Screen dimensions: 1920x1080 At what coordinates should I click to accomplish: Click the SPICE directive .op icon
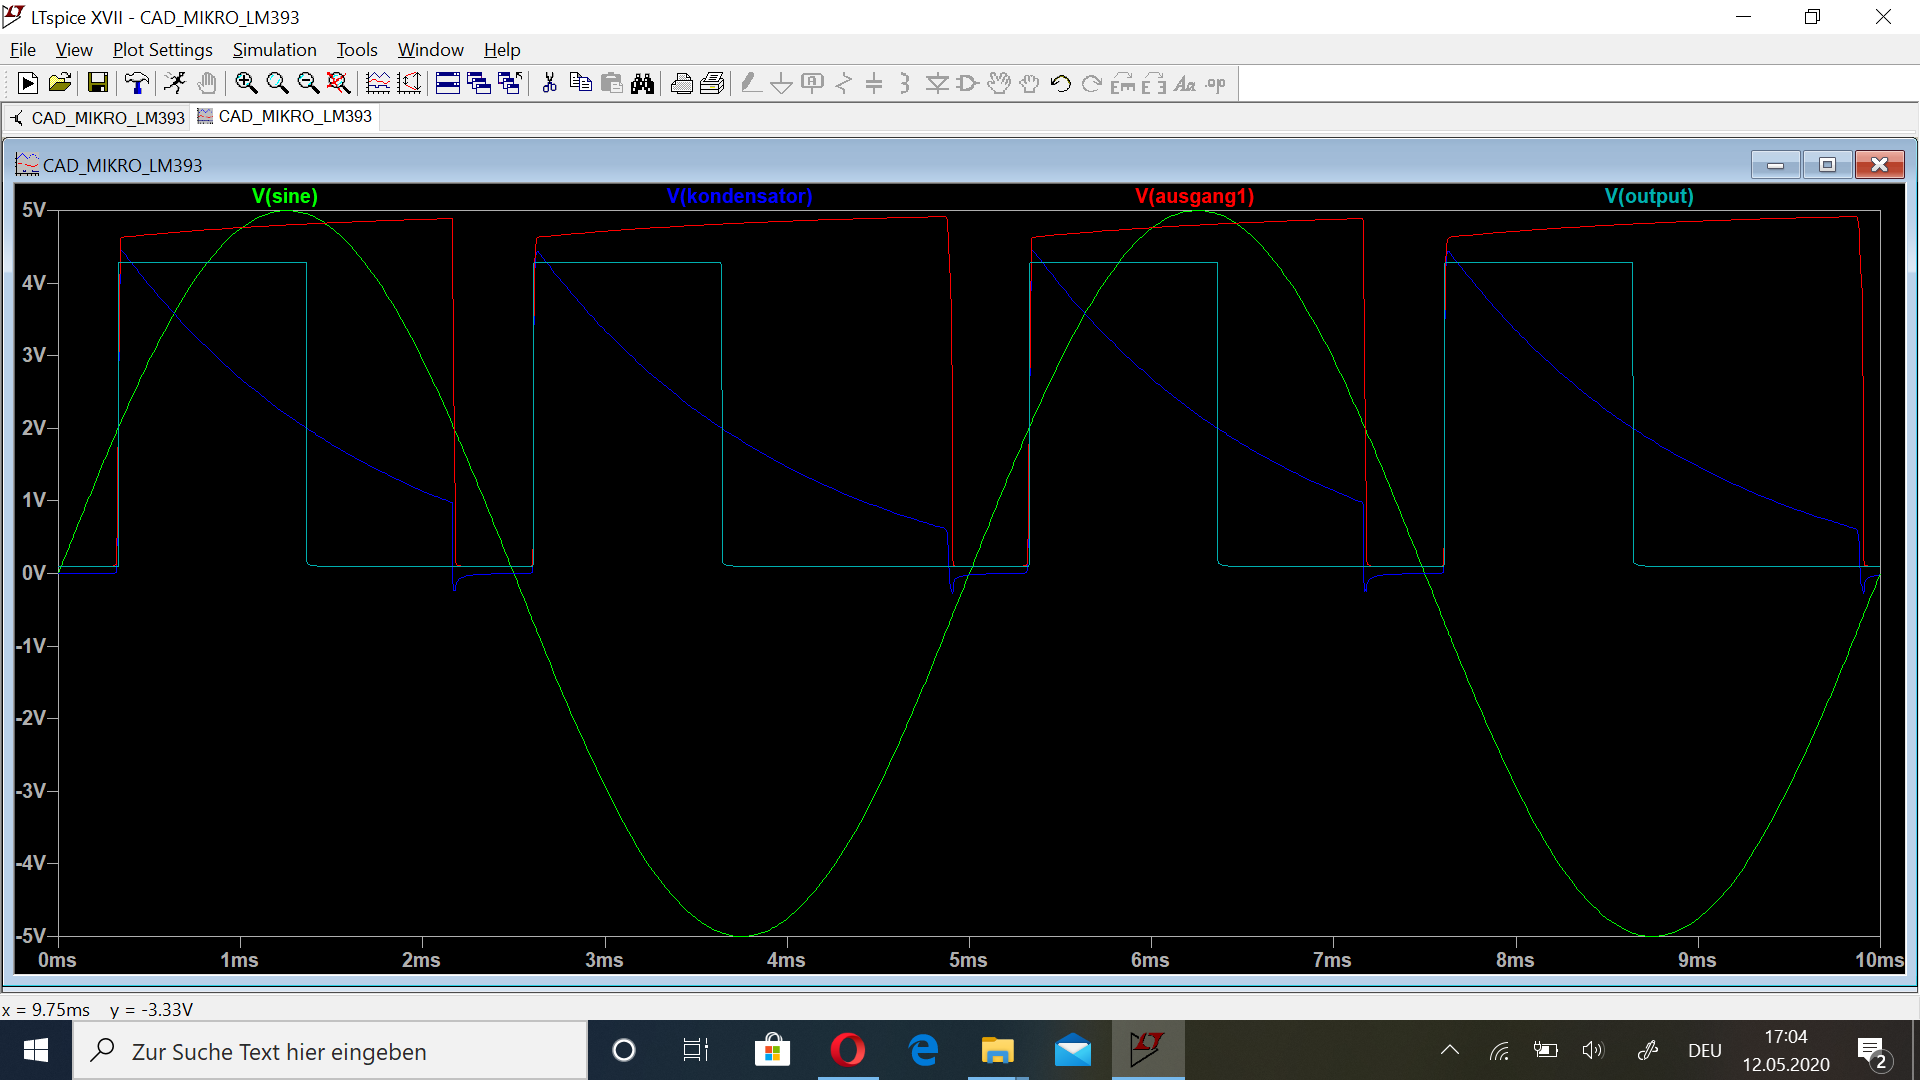coord(1216,84)
